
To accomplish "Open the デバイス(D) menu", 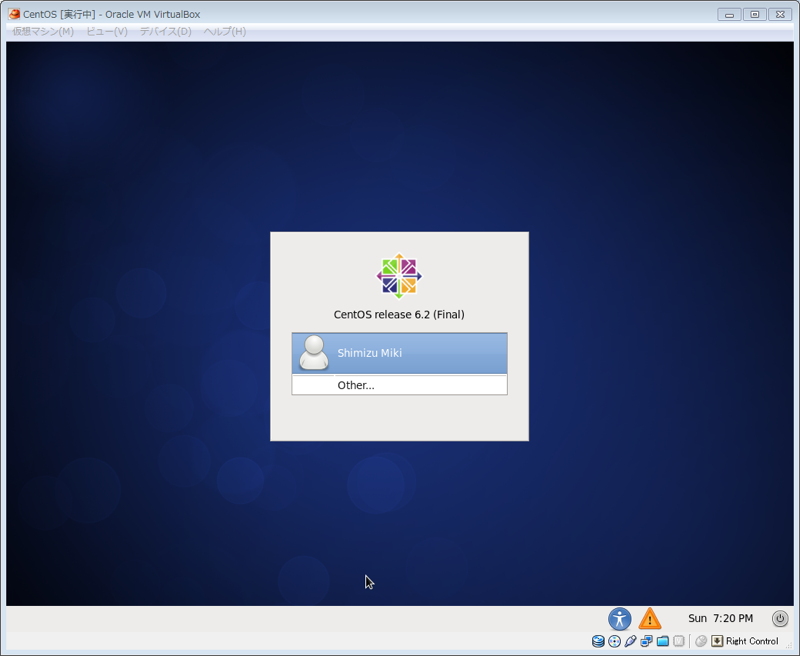I will pyautogui.click(x=165, y=32).
